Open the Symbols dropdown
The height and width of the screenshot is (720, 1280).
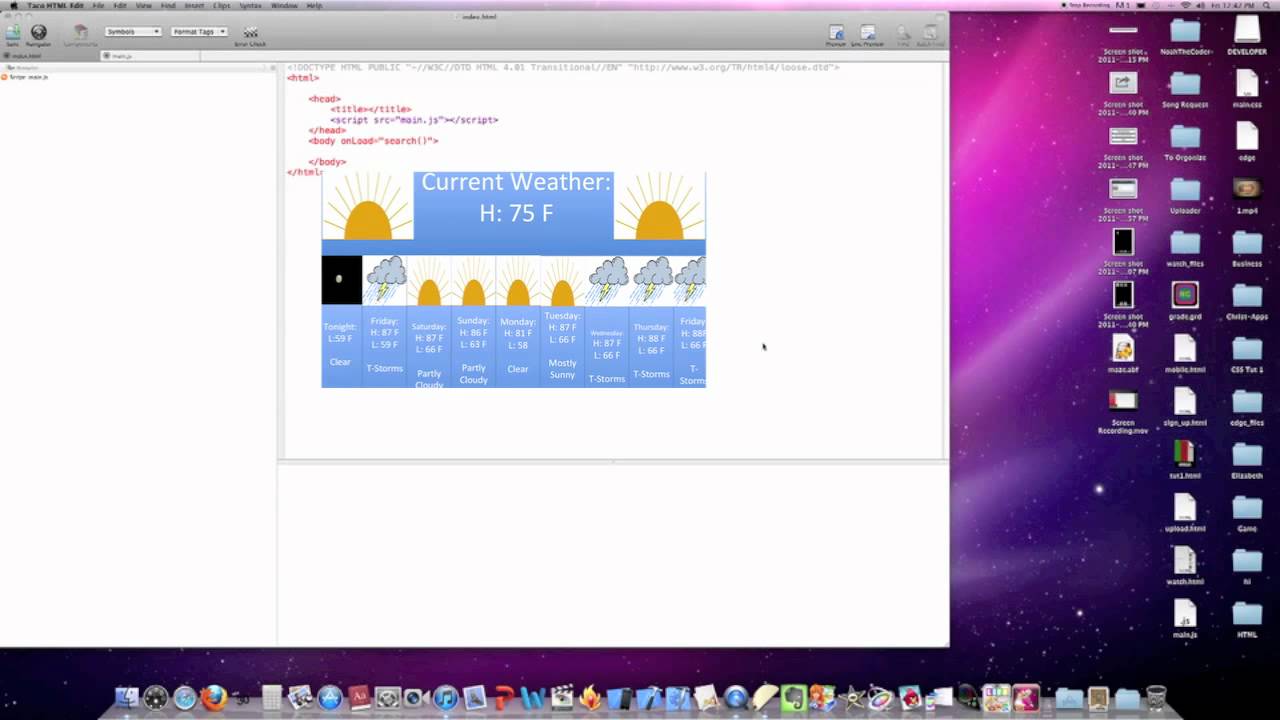coord(133,32)
